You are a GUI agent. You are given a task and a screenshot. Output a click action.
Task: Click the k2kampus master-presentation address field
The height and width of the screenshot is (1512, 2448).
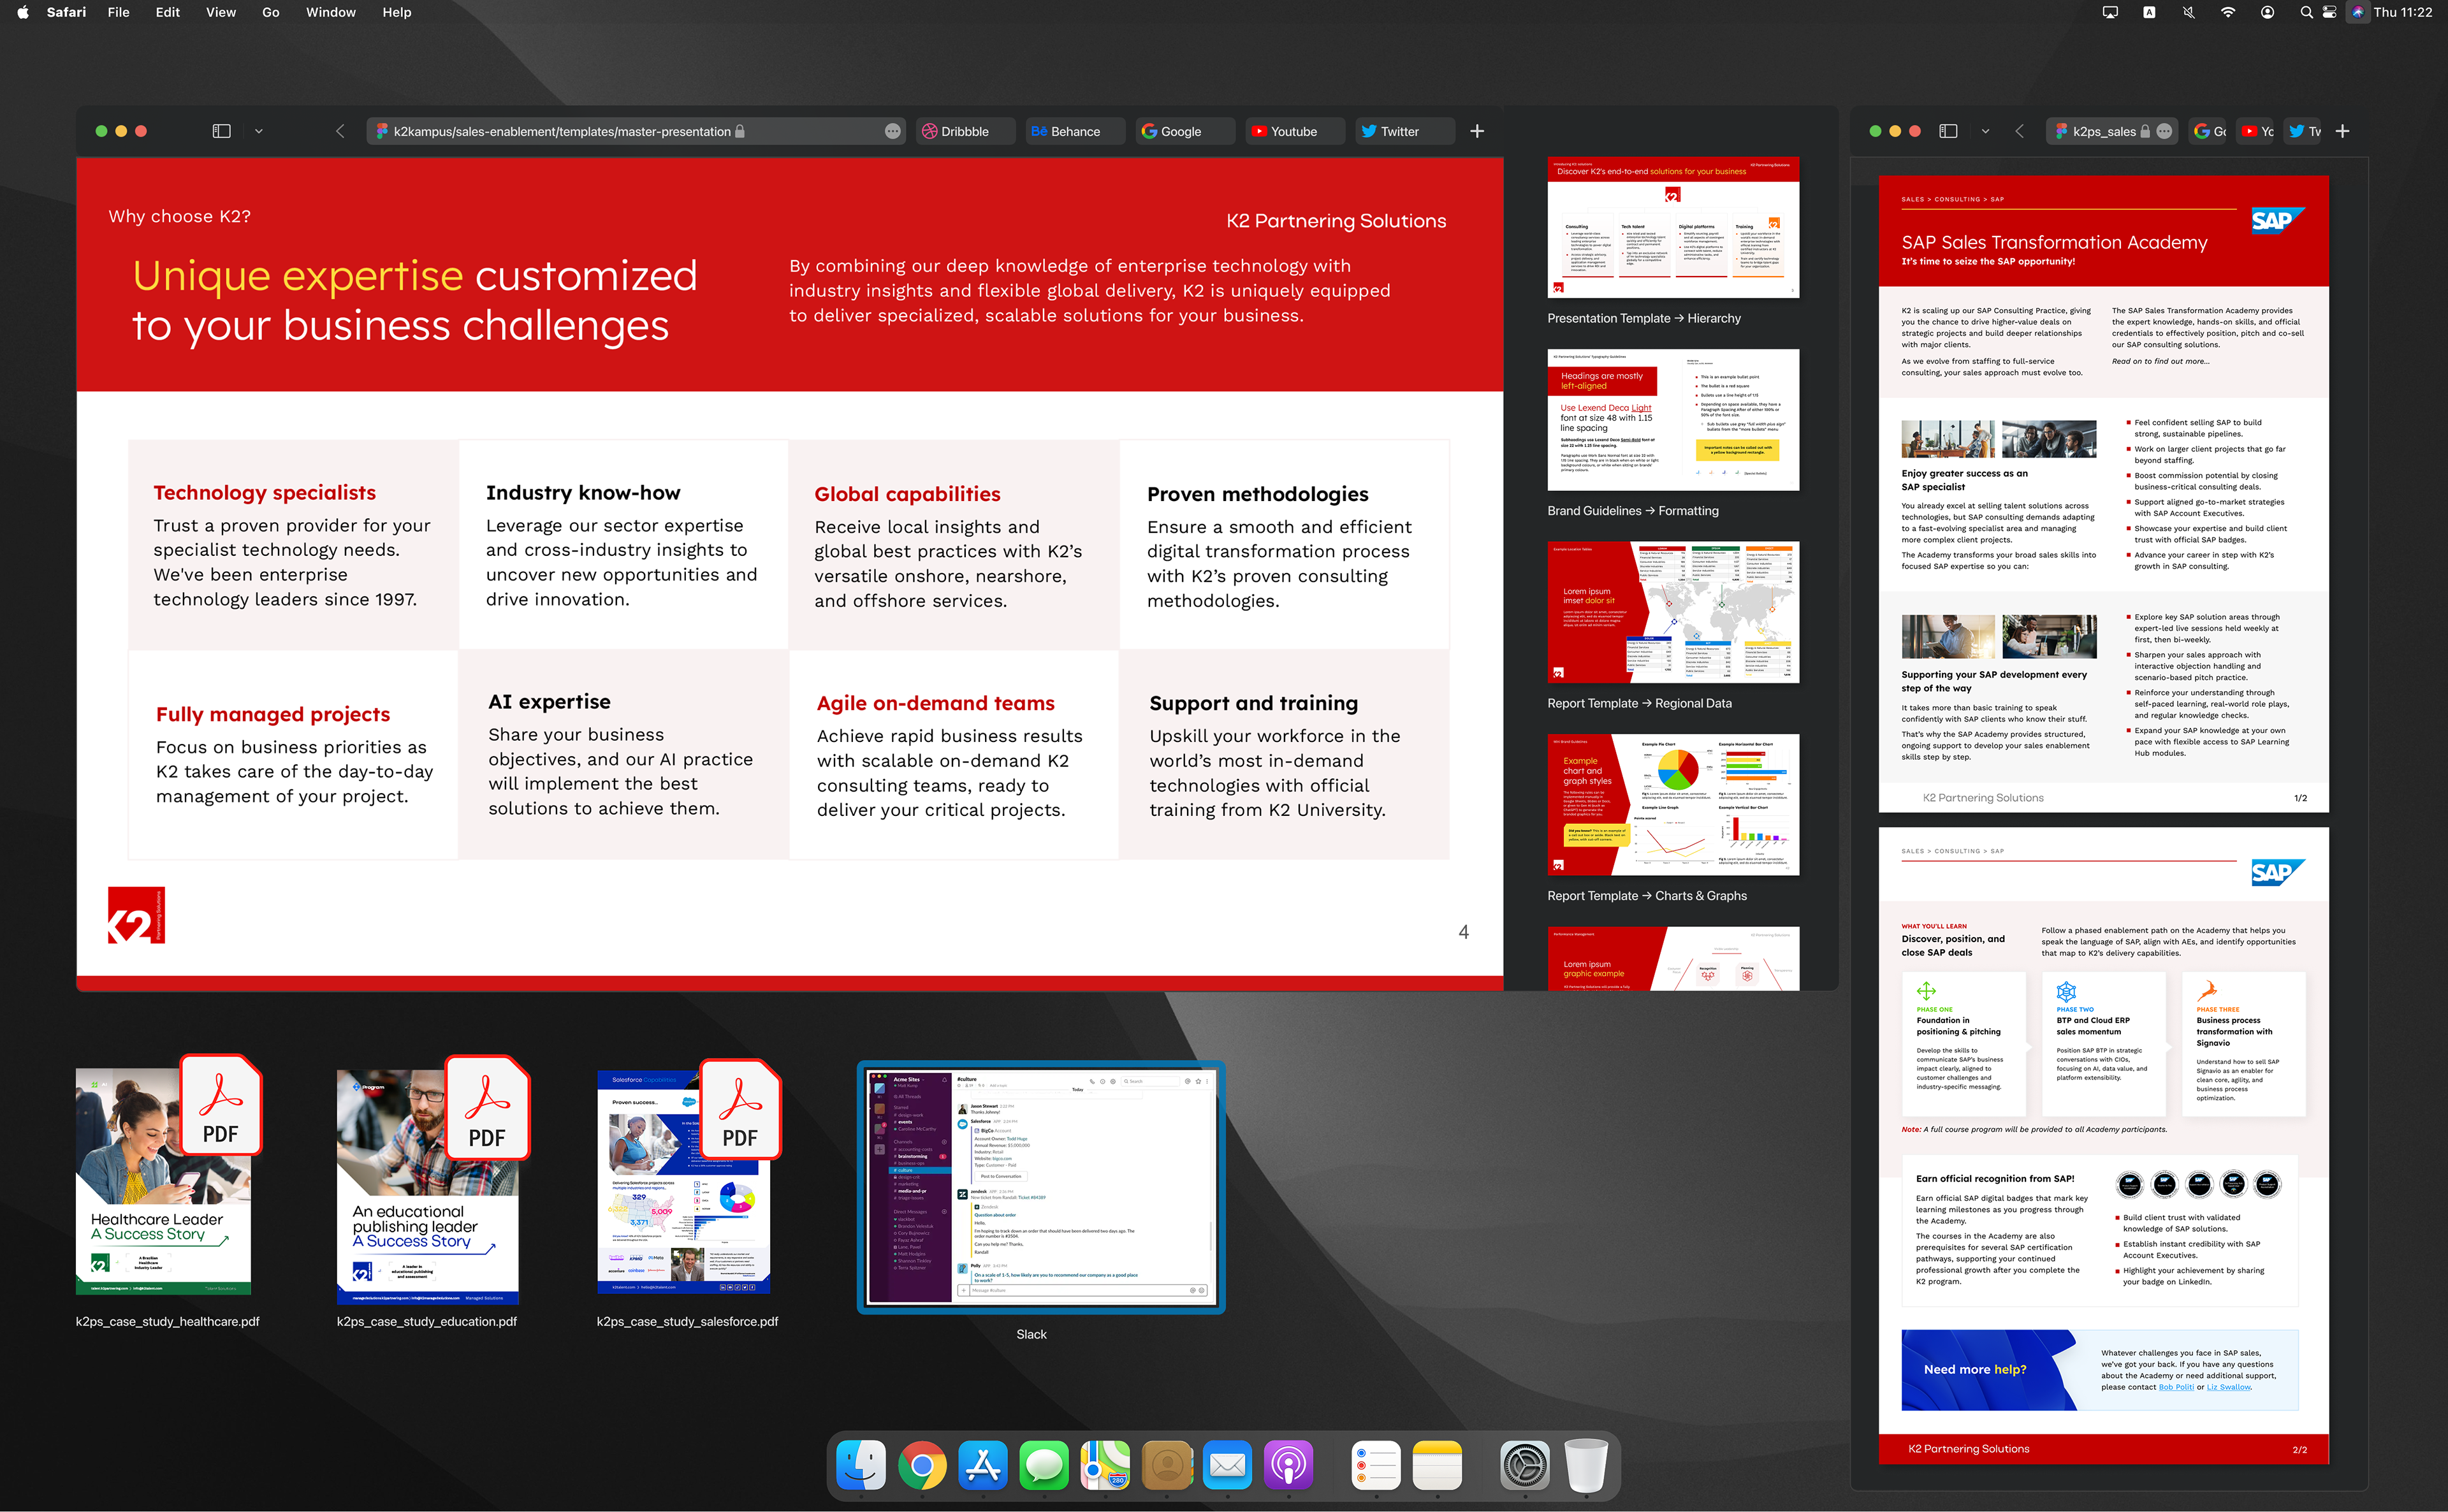(562, 131)
